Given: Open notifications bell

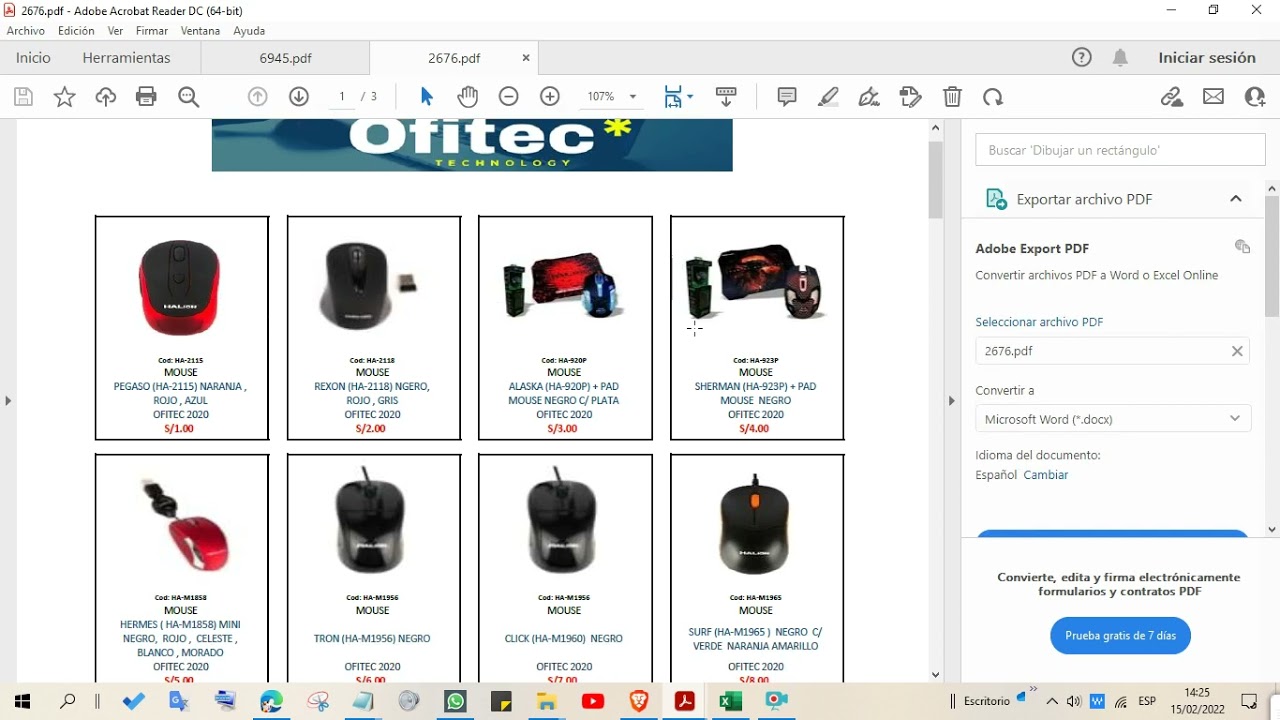Looking at the screenshot, I should click(x=1121, y=58).
